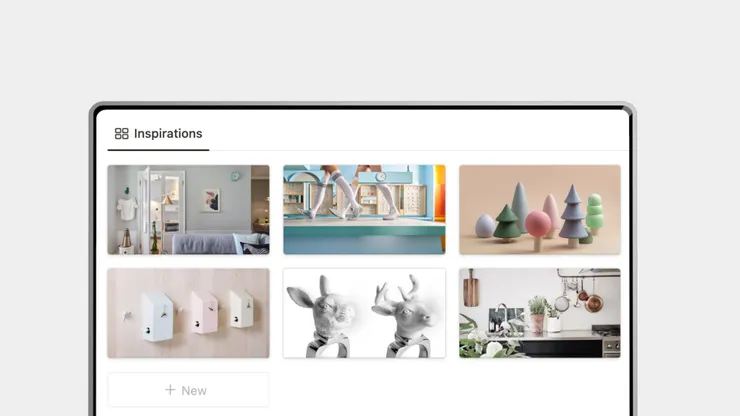This screenshot has width=740, height=416.
Task: Click the wall clock in walking legs photo
Action: 381,177
